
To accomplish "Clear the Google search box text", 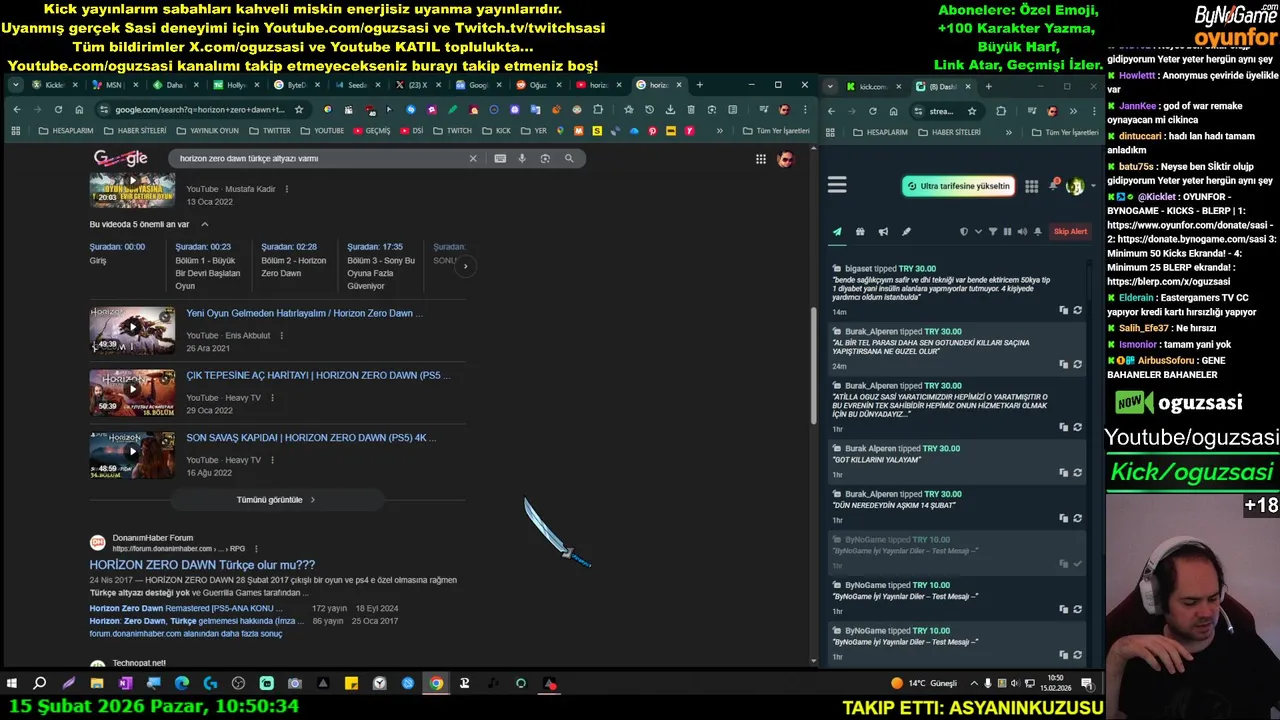I will 473,158.
